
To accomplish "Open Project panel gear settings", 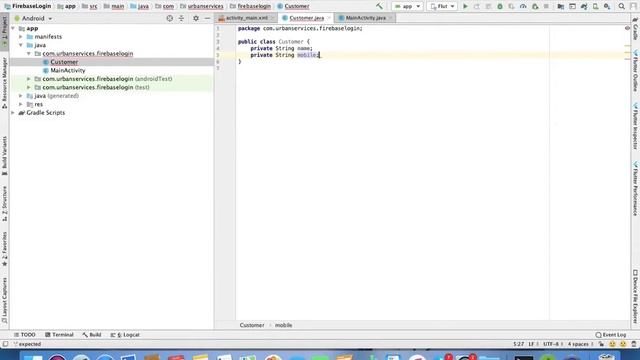I will point(196,18).
